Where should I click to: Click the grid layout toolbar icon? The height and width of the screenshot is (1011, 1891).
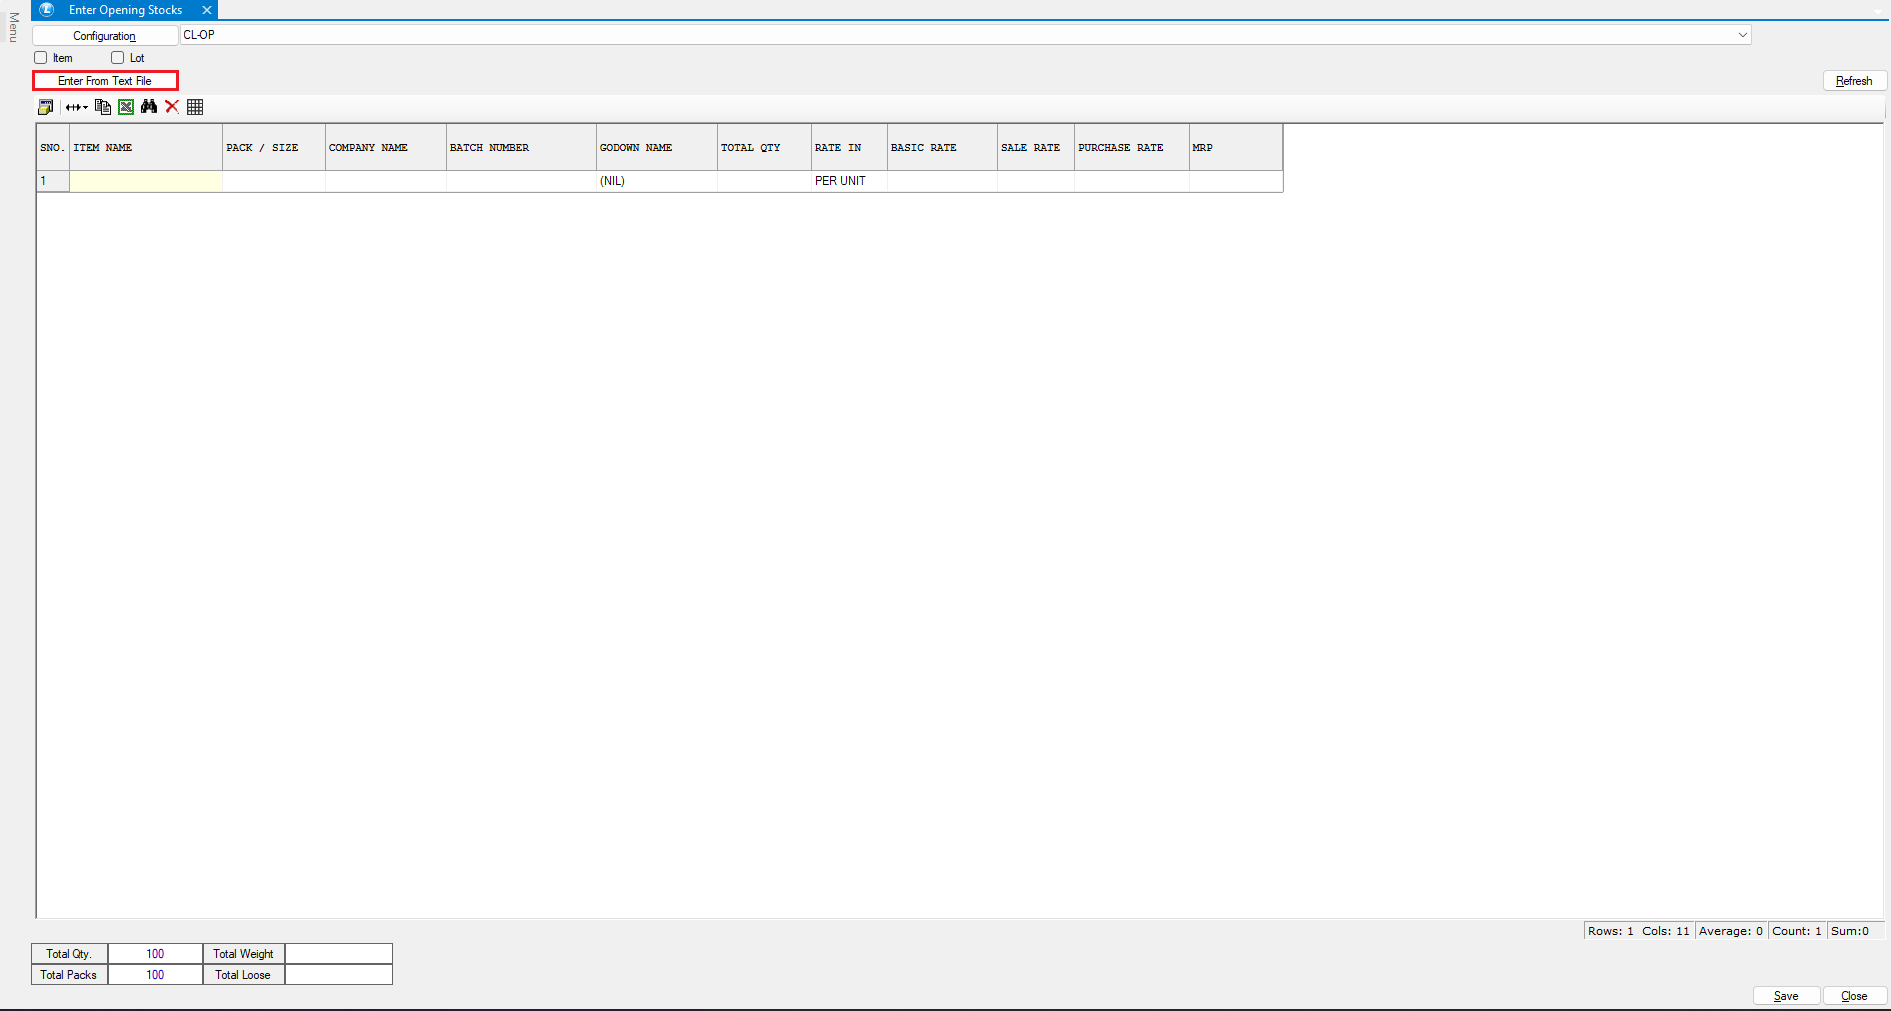pos(195,107)
